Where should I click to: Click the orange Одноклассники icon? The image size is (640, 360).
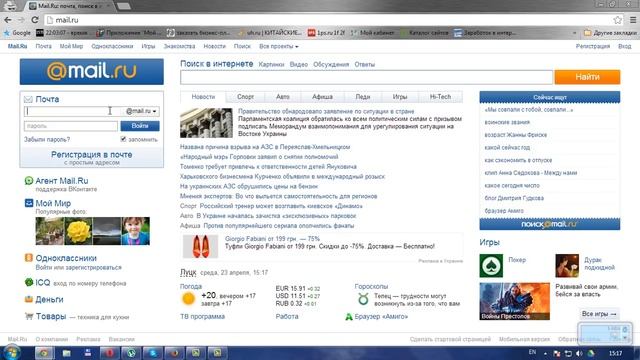pyautogui.click(x=29, y=258)
